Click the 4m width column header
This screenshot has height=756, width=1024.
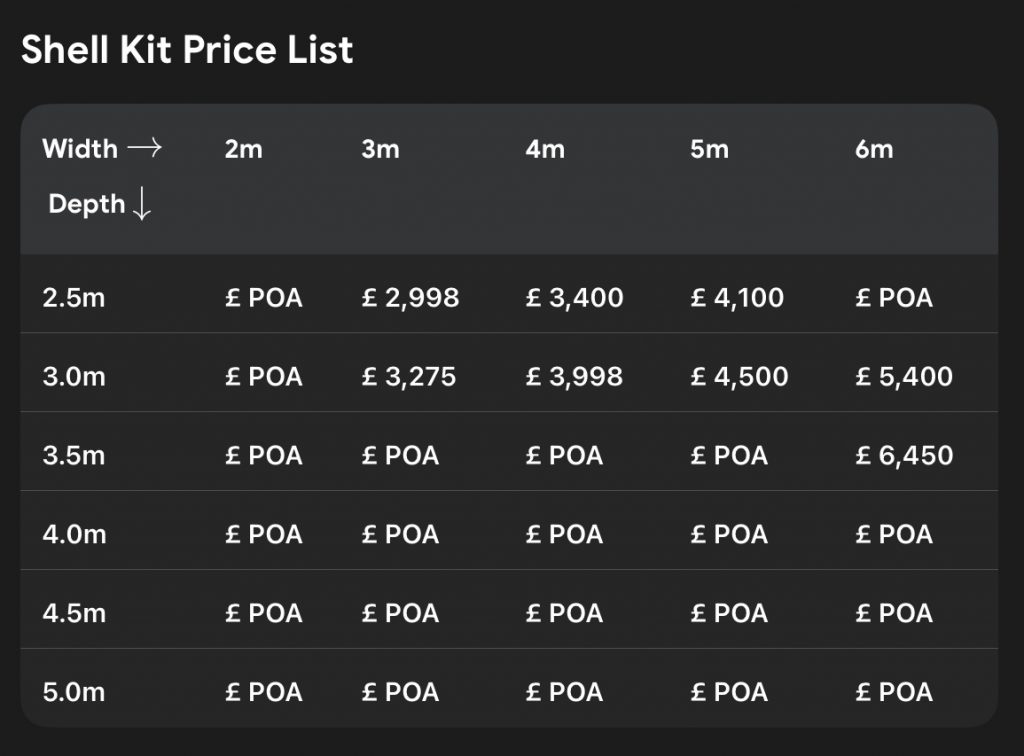point(545,149)
